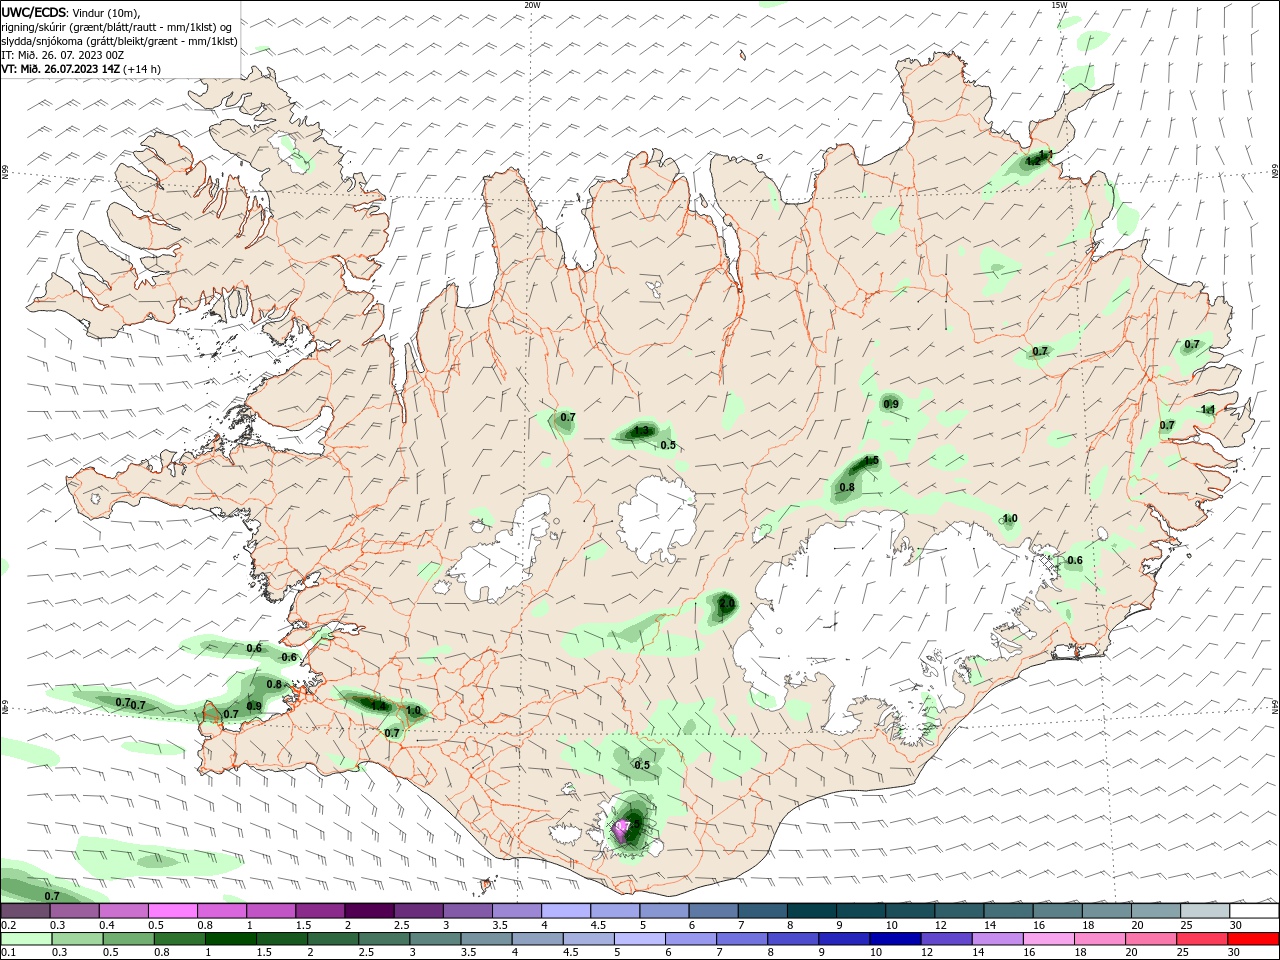
Task: Pick the bright pink 0.5 swatch, upper legend
Action: click(172, 911)
